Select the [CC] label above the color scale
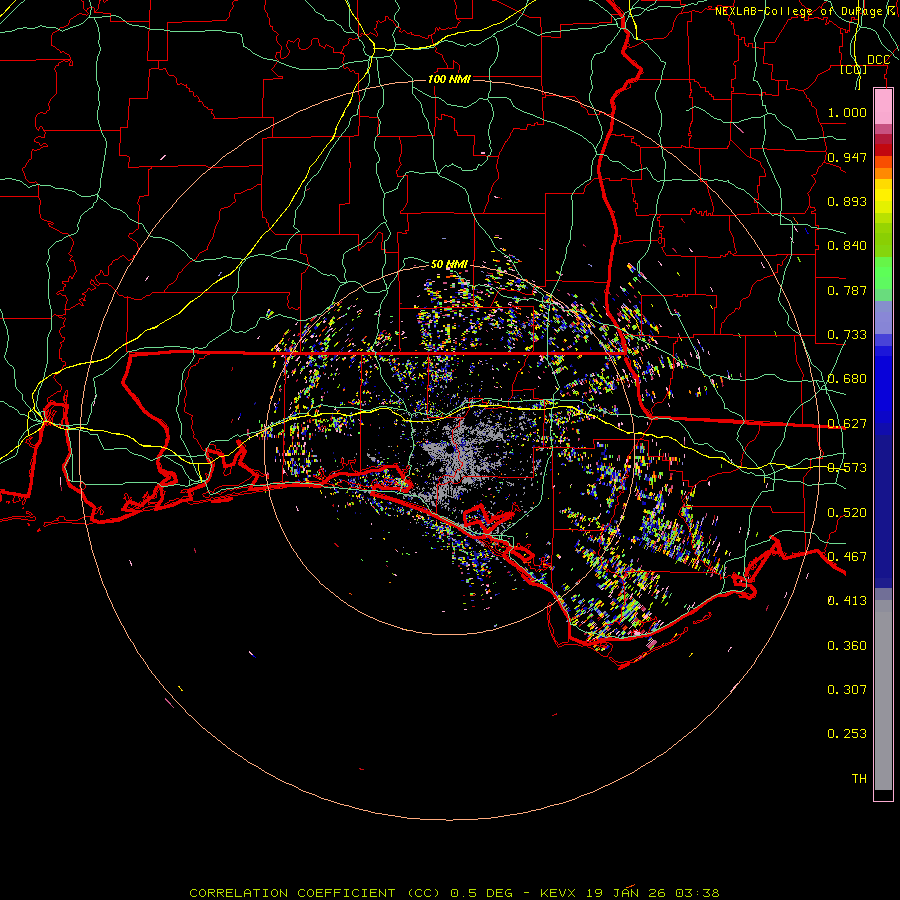 [854, 69]
